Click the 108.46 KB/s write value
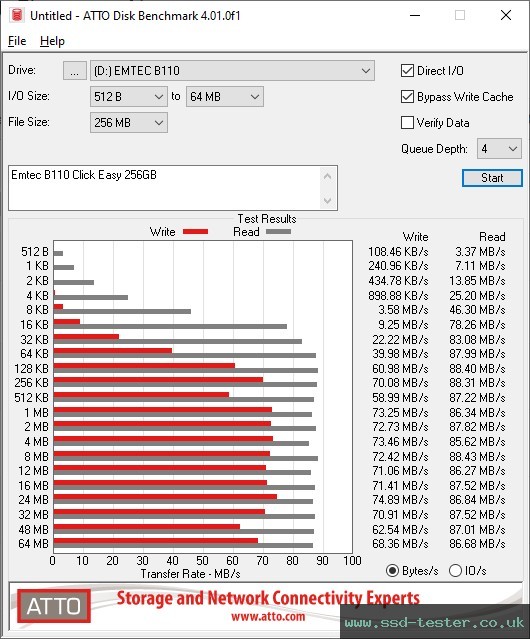 tap(398, 252)
